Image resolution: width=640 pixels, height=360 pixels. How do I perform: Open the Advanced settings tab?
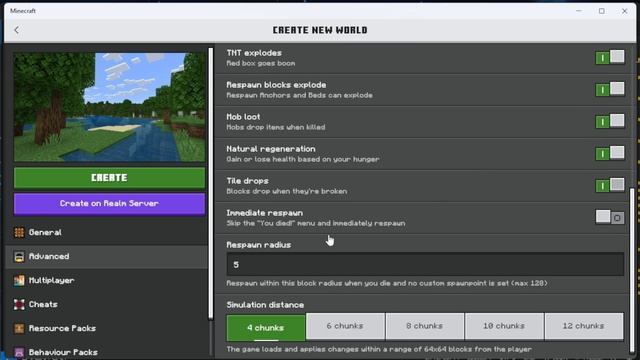107,256
